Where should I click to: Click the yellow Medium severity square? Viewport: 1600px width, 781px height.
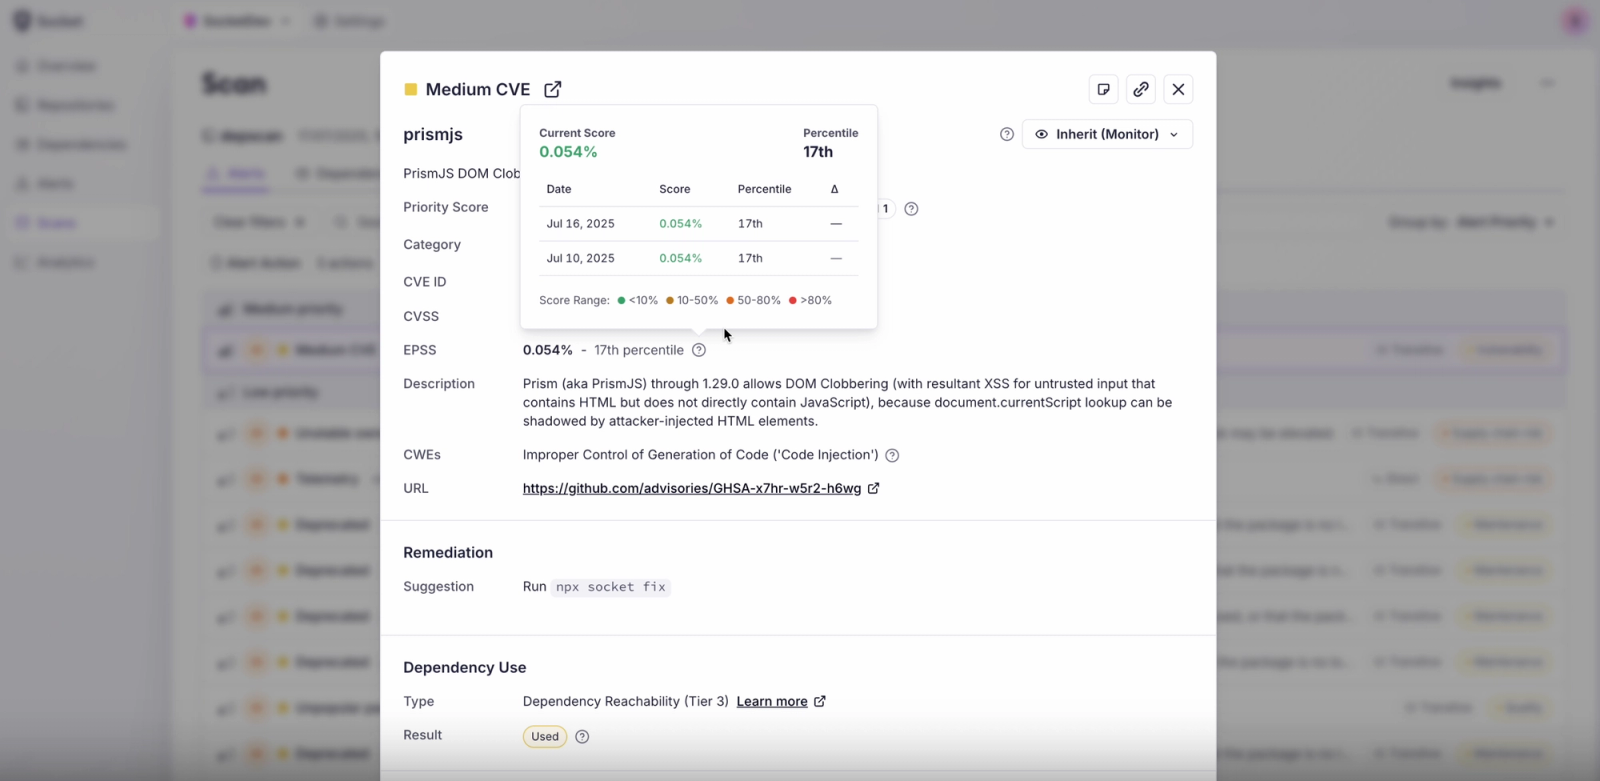(x=410, y=89)
